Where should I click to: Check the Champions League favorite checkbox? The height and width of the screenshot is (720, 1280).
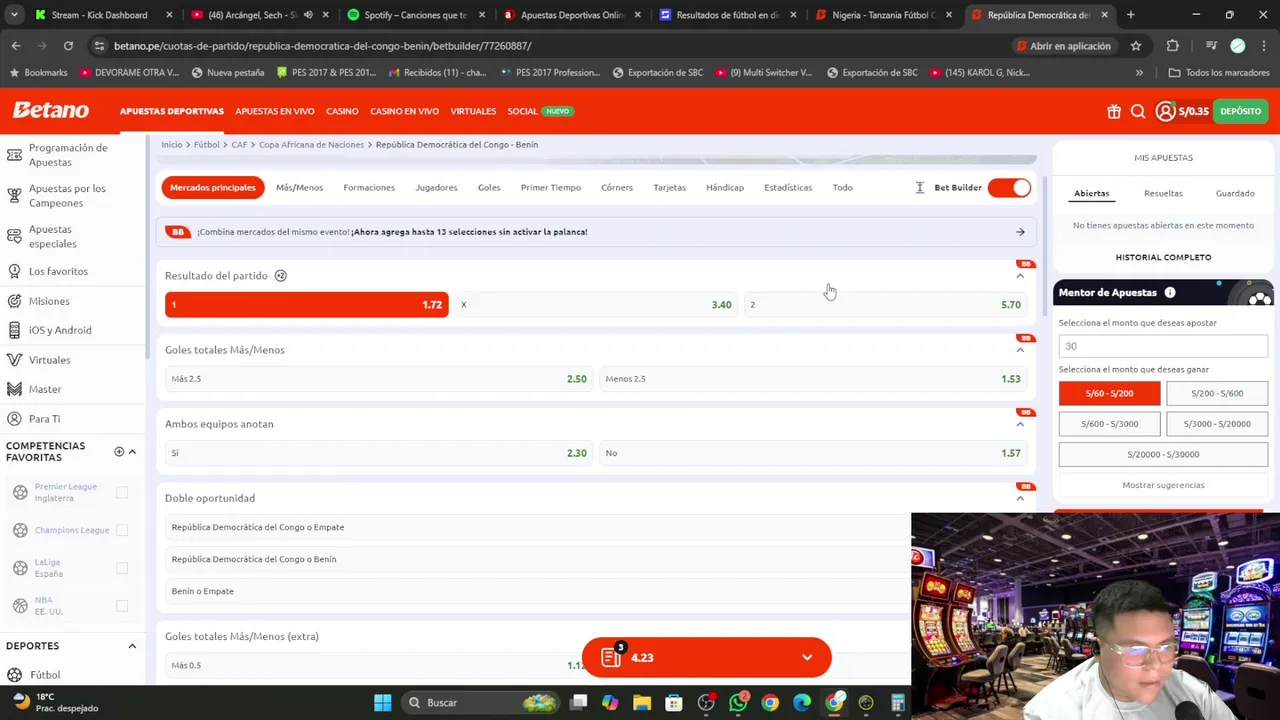(122, 530)
